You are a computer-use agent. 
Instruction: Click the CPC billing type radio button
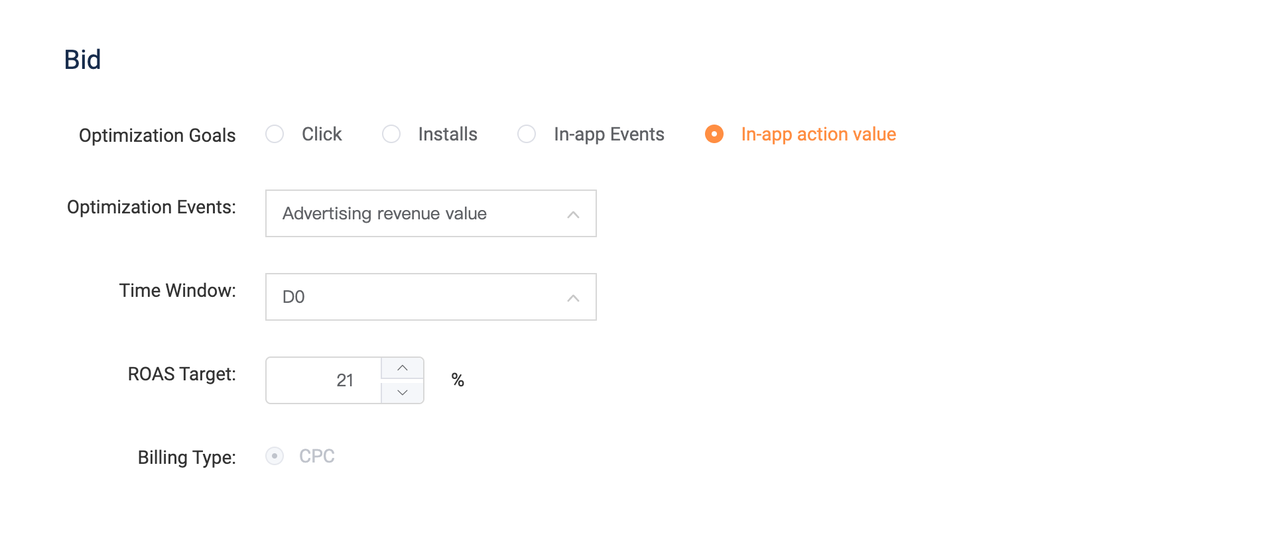click(275, 456)
